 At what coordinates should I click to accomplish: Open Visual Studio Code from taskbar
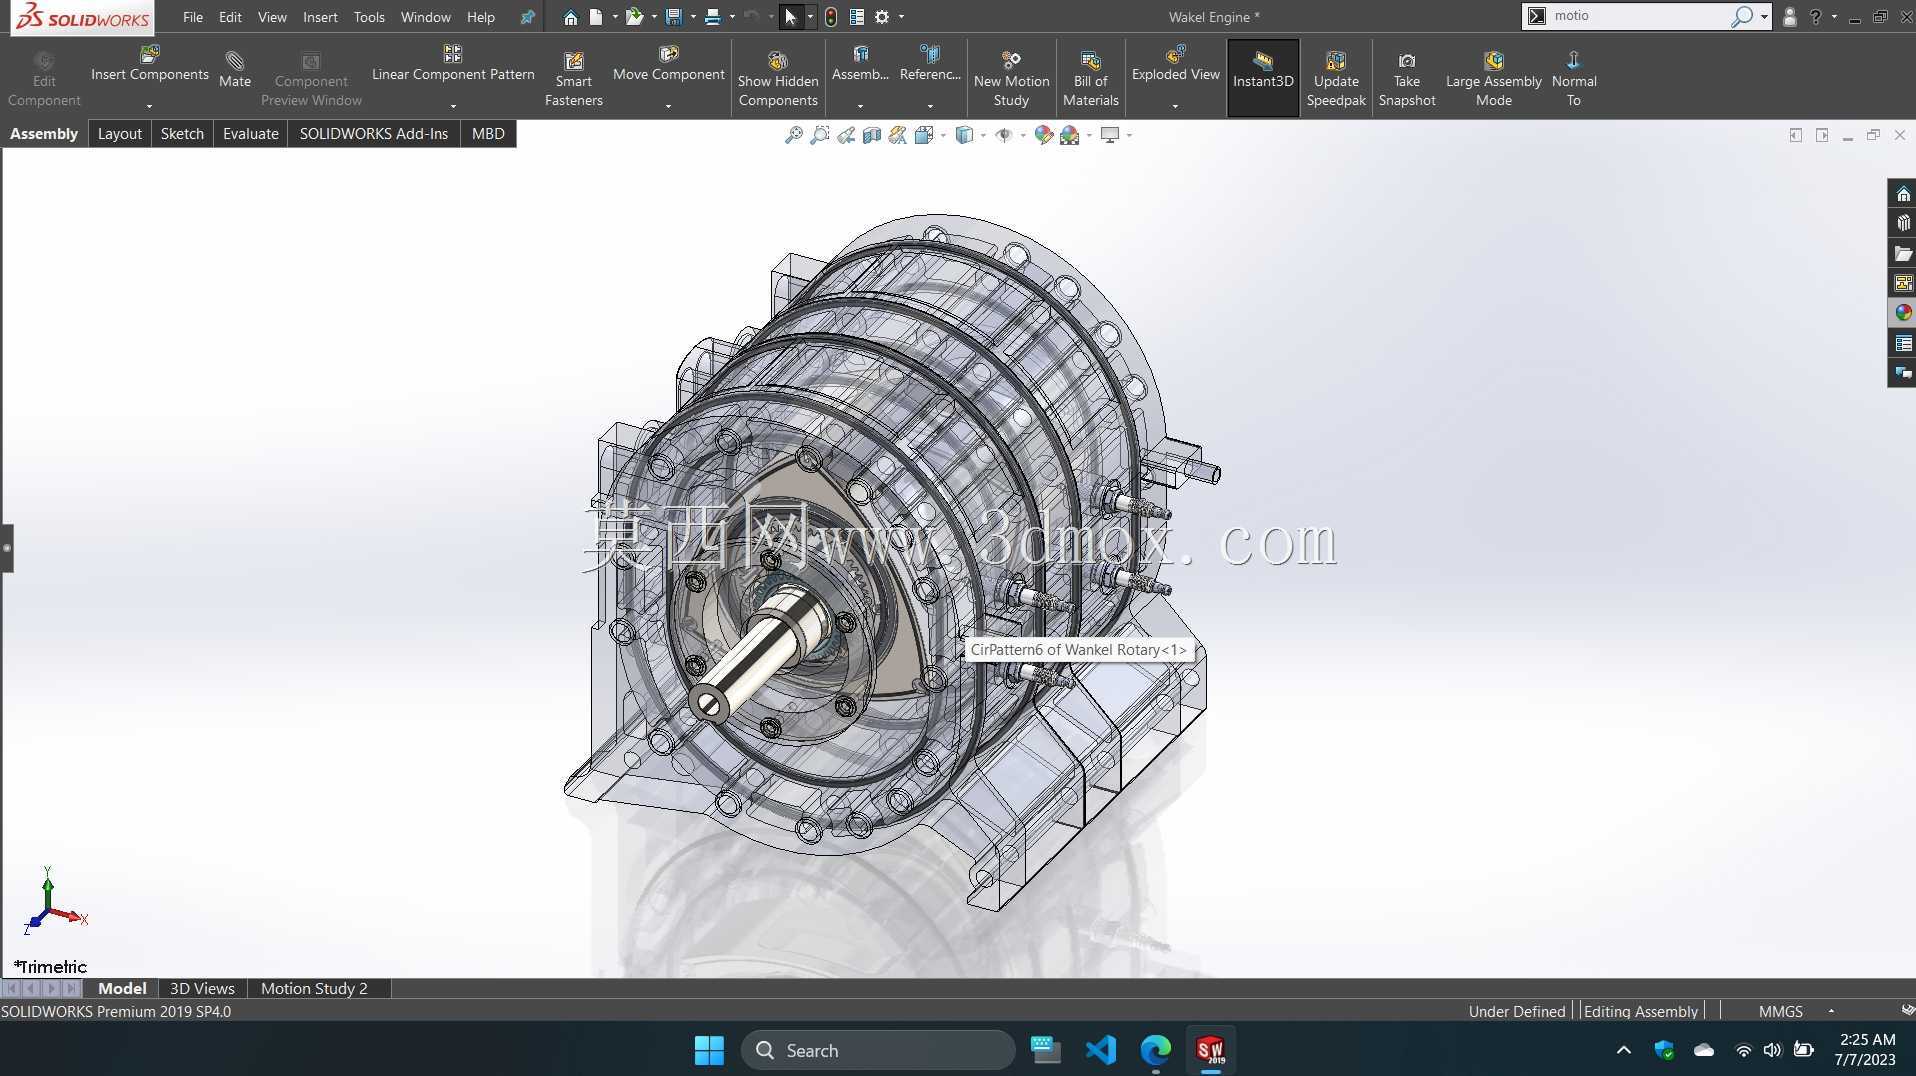click(x=1100, y=1050)
